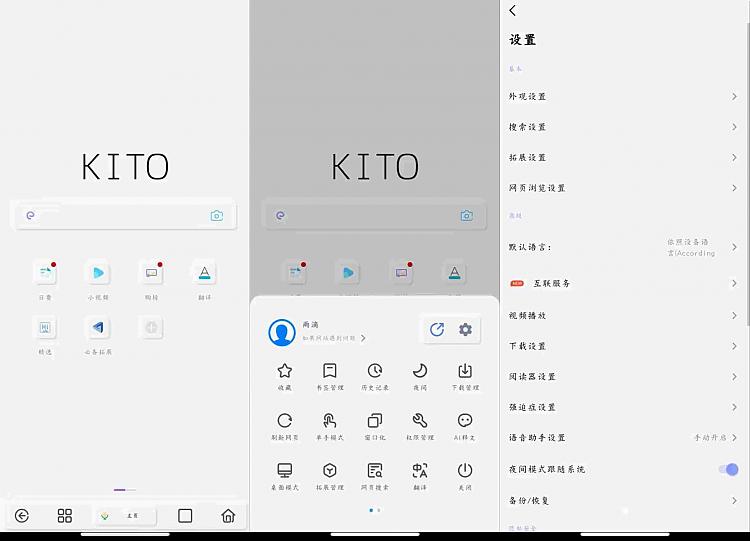Open 下载管理 download manager icon
Image resolution: width=750 pixels, height=541 pixels.
pyautogui.click(x=465, y=371)
